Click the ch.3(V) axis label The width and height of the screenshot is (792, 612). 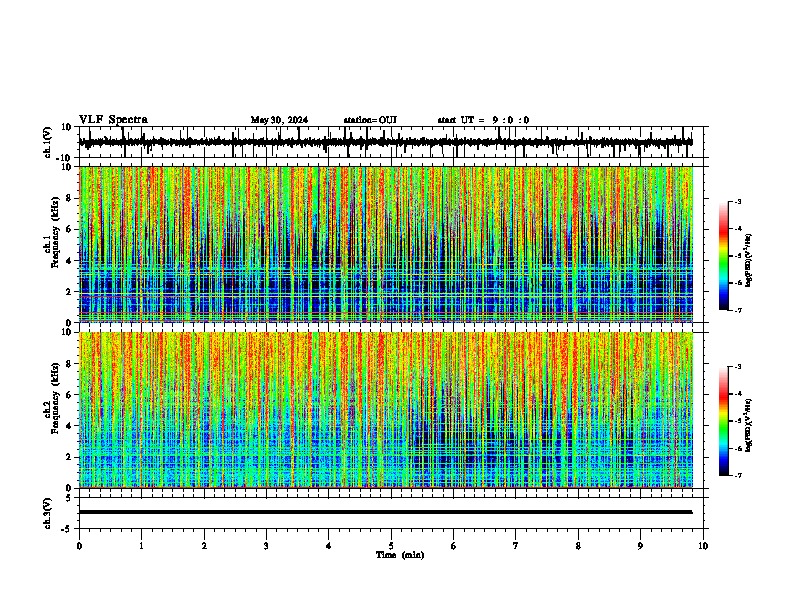[x=48, y=513]
